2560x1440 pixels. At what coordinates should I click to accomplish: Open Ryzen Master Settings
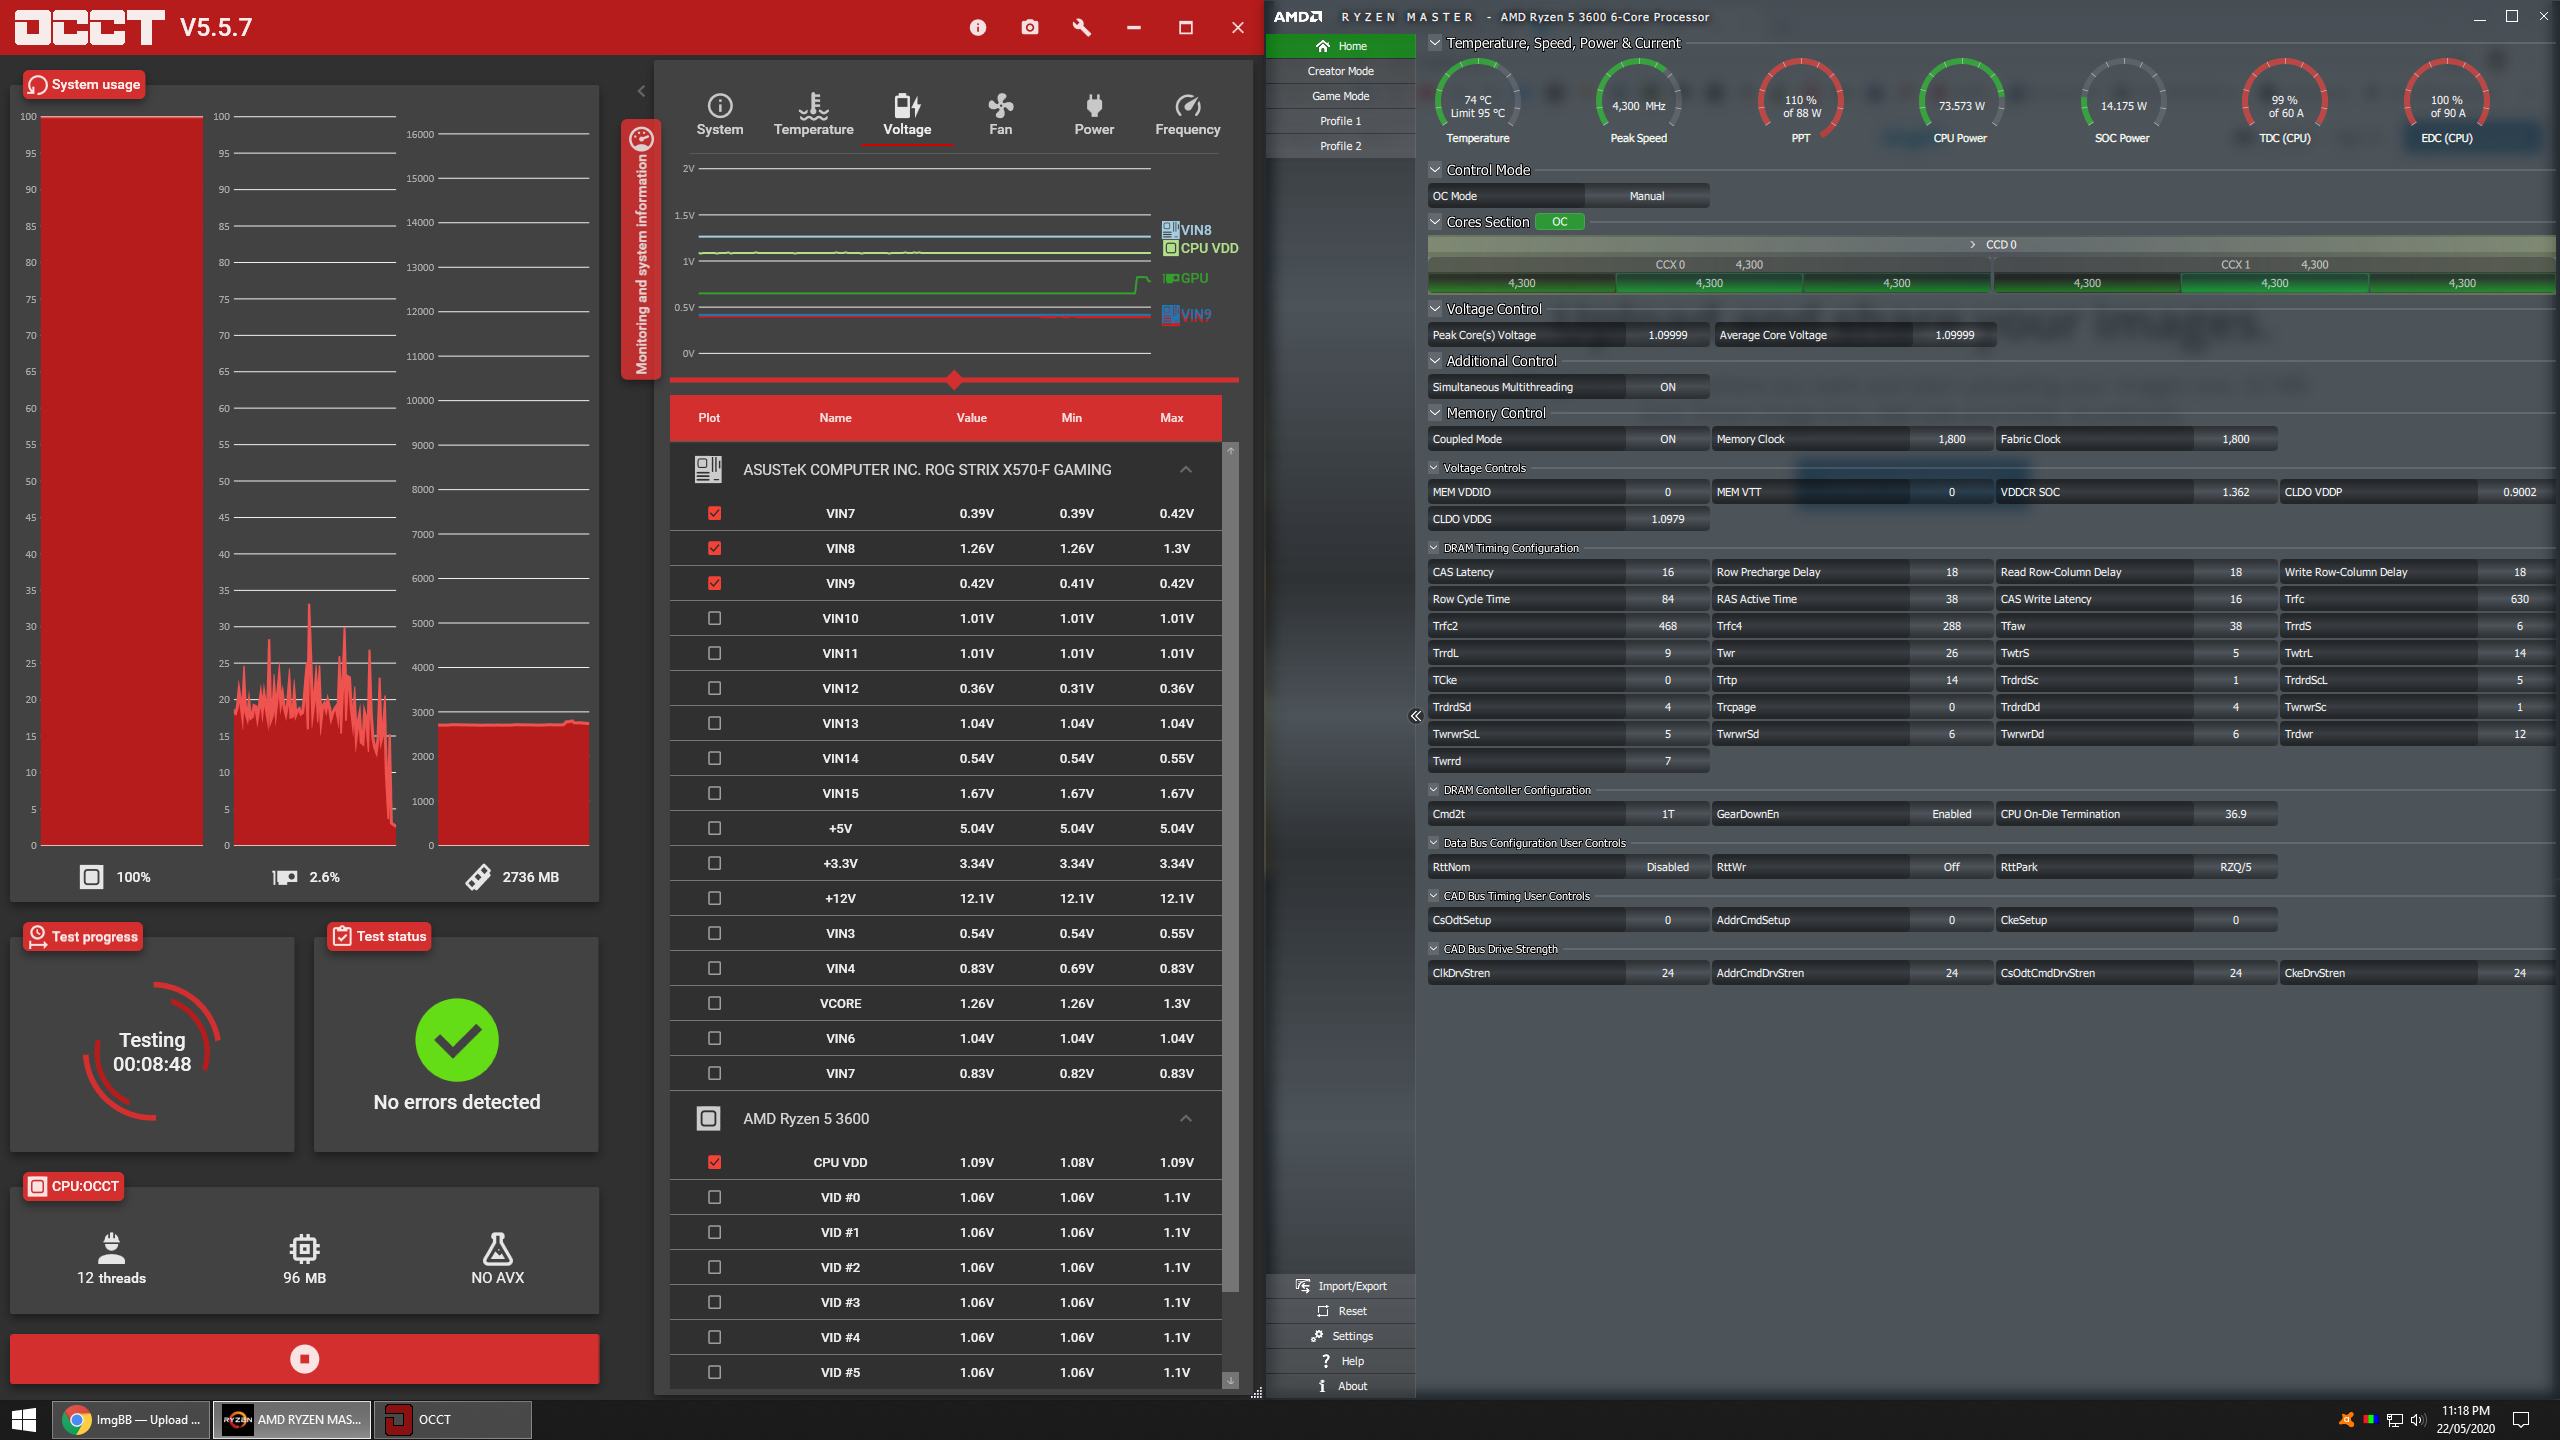click(1341, 1336)
